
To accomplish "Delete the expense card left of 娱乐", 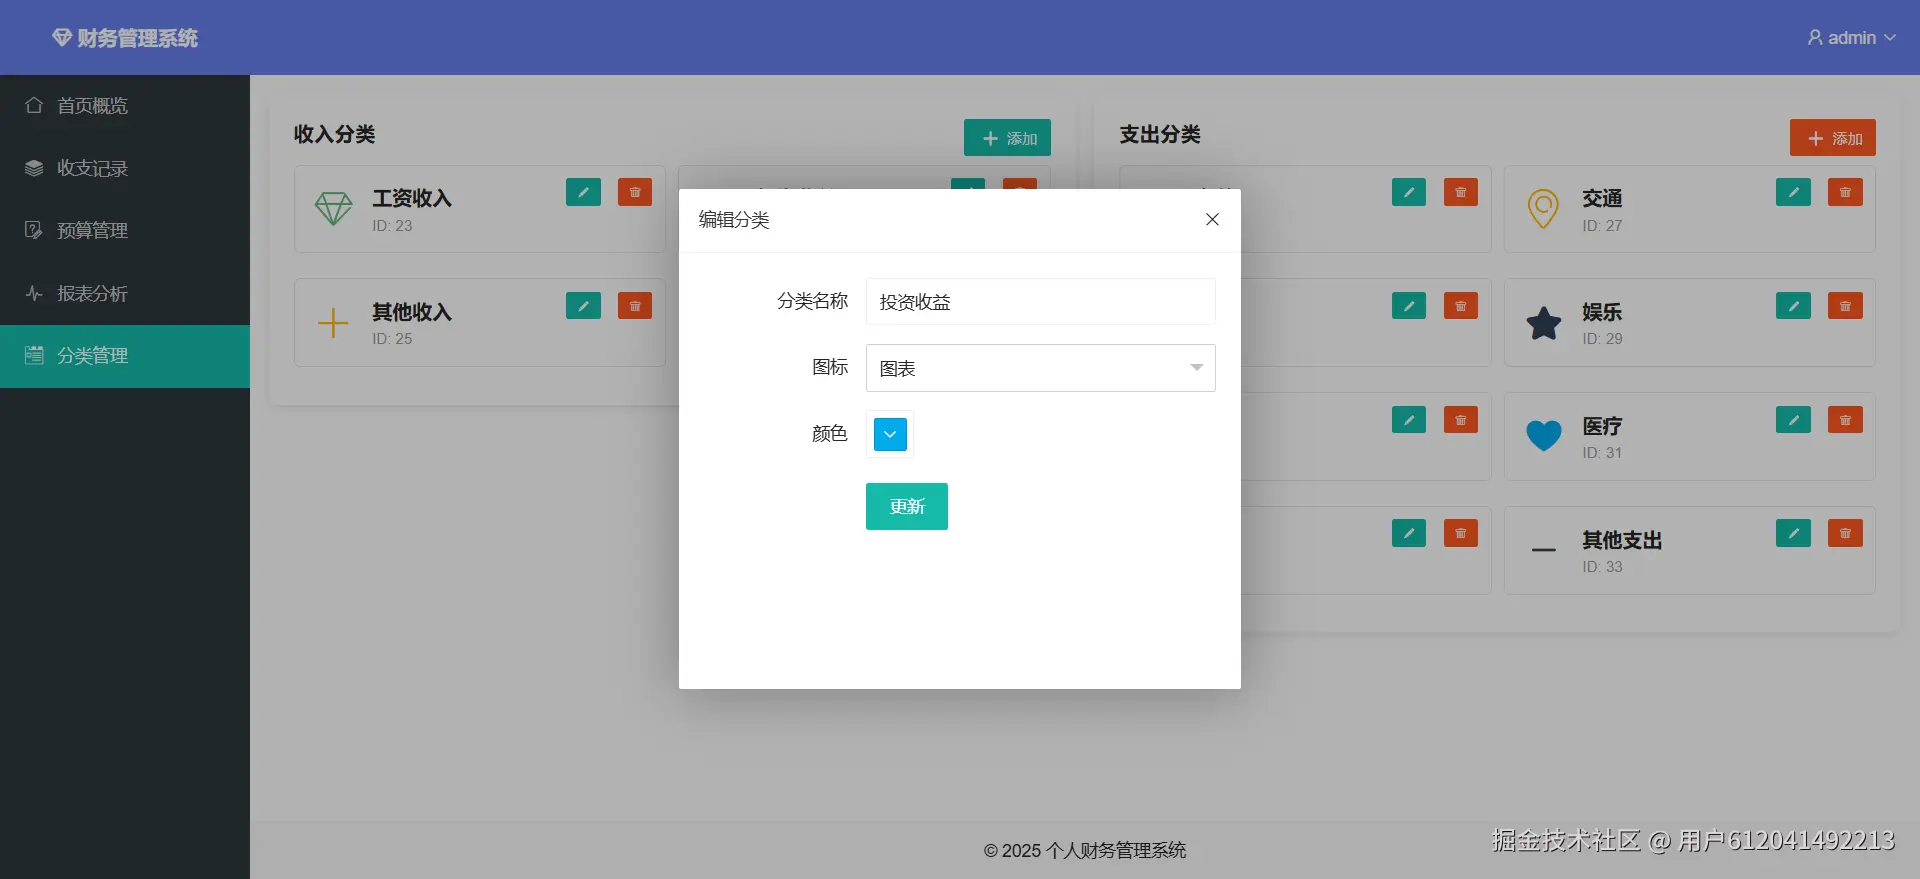I will pyautogui.click(x=1461, y=306).
